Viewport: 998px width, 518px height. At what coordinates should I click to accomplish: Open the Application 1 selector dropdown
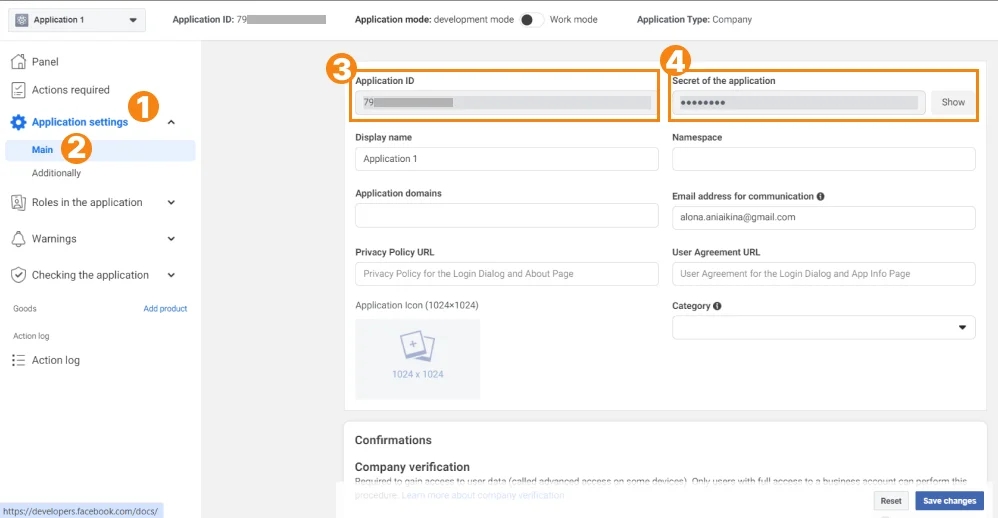(77, 20)
